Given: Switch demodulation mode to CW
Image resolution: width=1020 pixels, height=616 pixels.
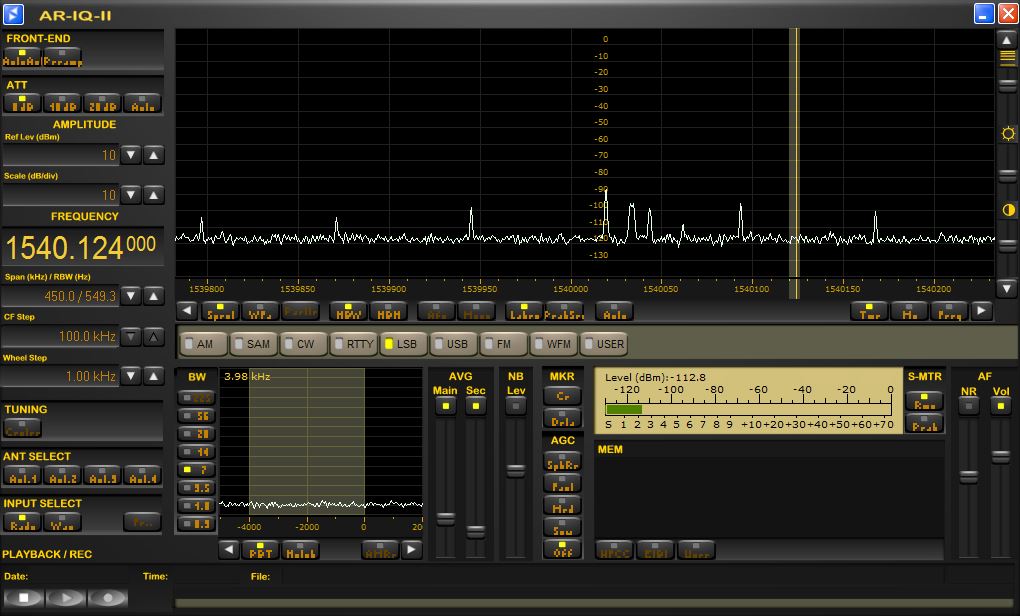Looking at the screenshot, I should (304, 344).
